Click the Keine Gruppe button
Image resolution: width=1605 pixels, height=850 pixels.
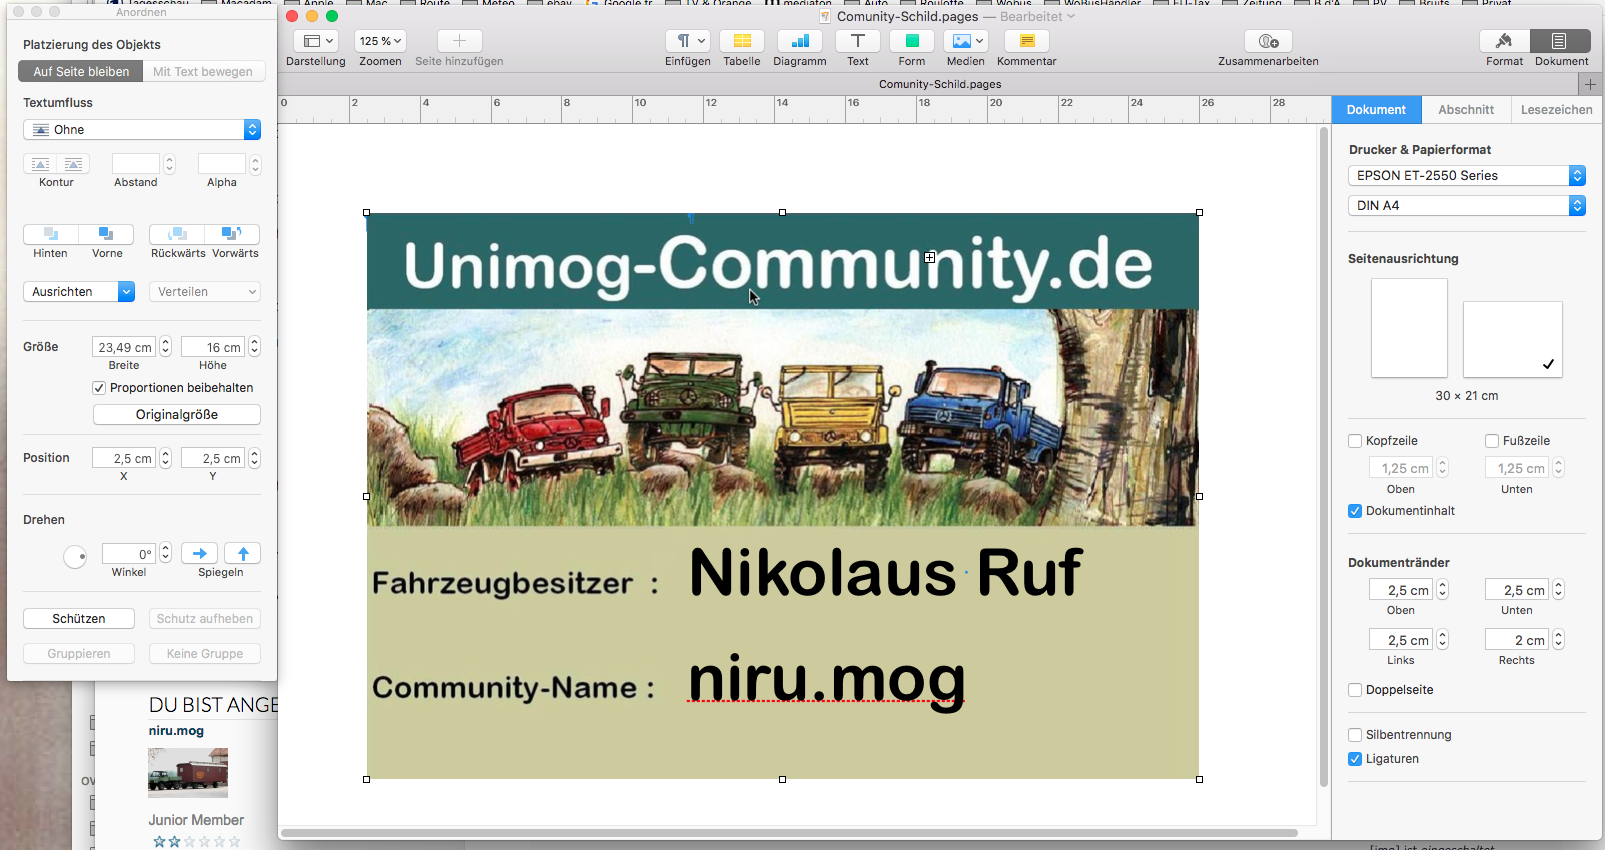pyautogui.click(x=205, y=654)
